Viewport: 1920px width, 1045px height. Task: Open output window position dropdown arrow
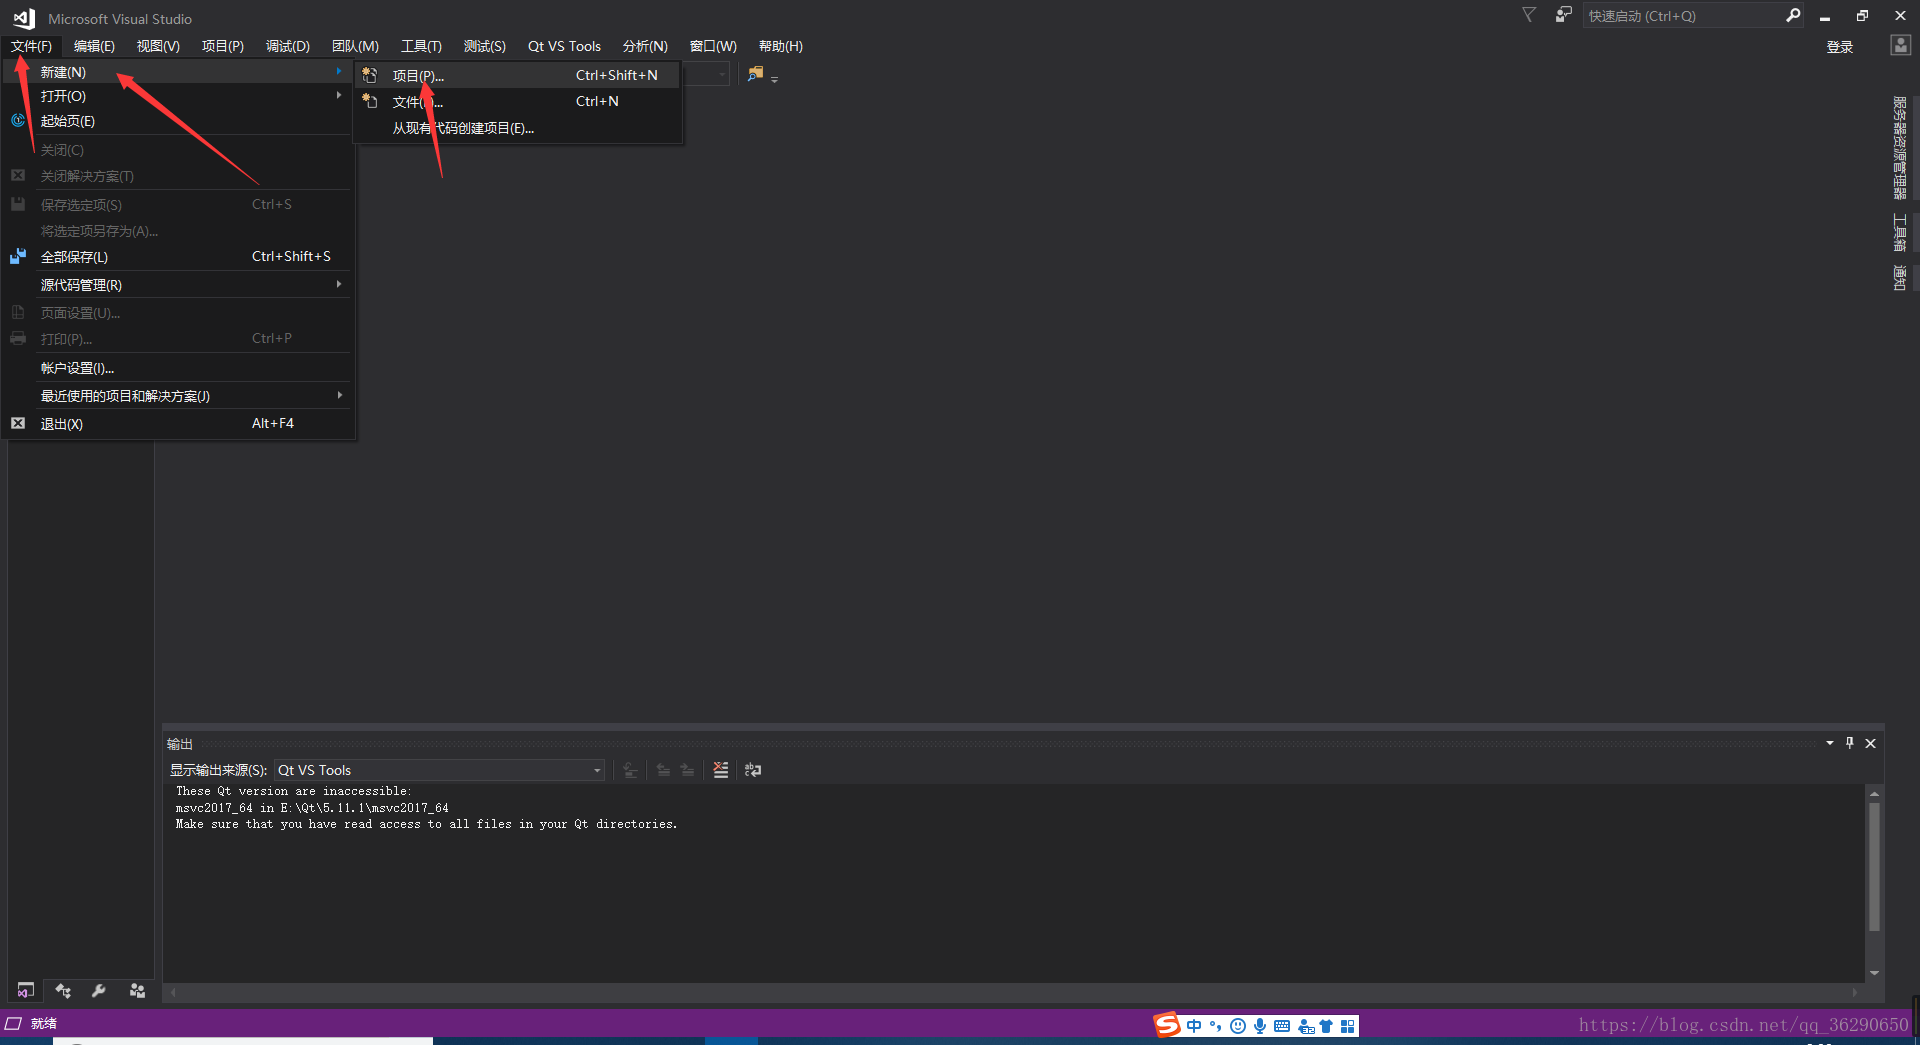pyautogui.click(x=1830, y=743)
